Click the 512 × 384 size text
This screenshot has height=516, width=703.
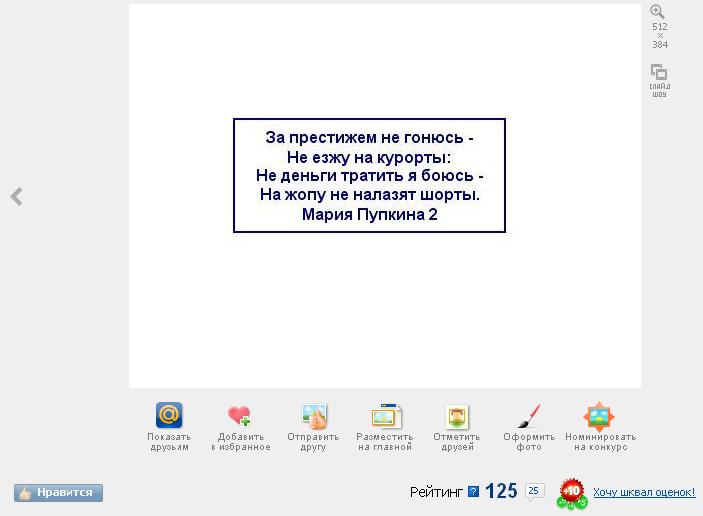tap(660, 35)
